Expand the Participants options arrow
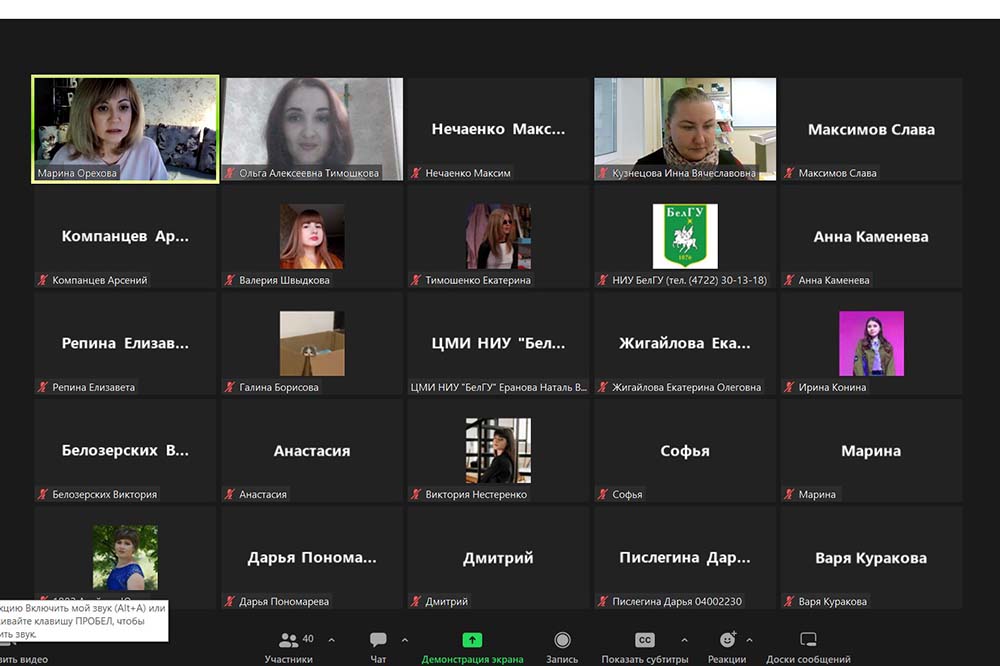 tap(332, 639)
